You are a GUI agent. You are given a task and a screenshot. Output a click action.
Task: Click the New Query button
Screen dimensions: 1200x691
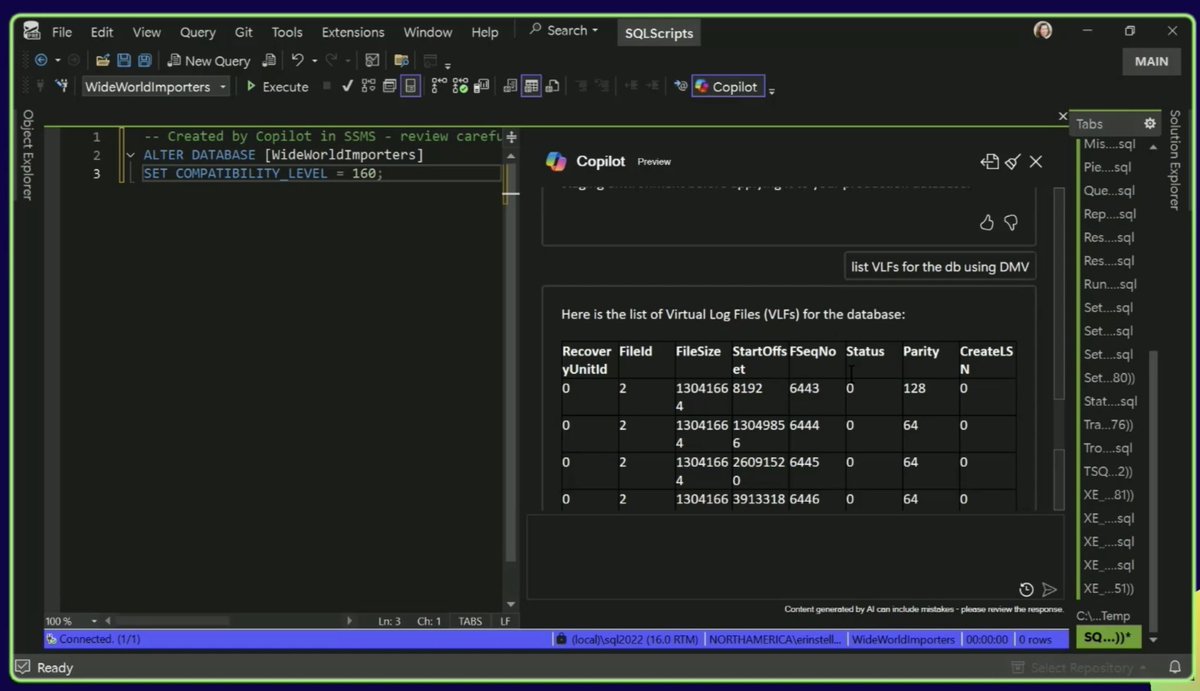208,61
